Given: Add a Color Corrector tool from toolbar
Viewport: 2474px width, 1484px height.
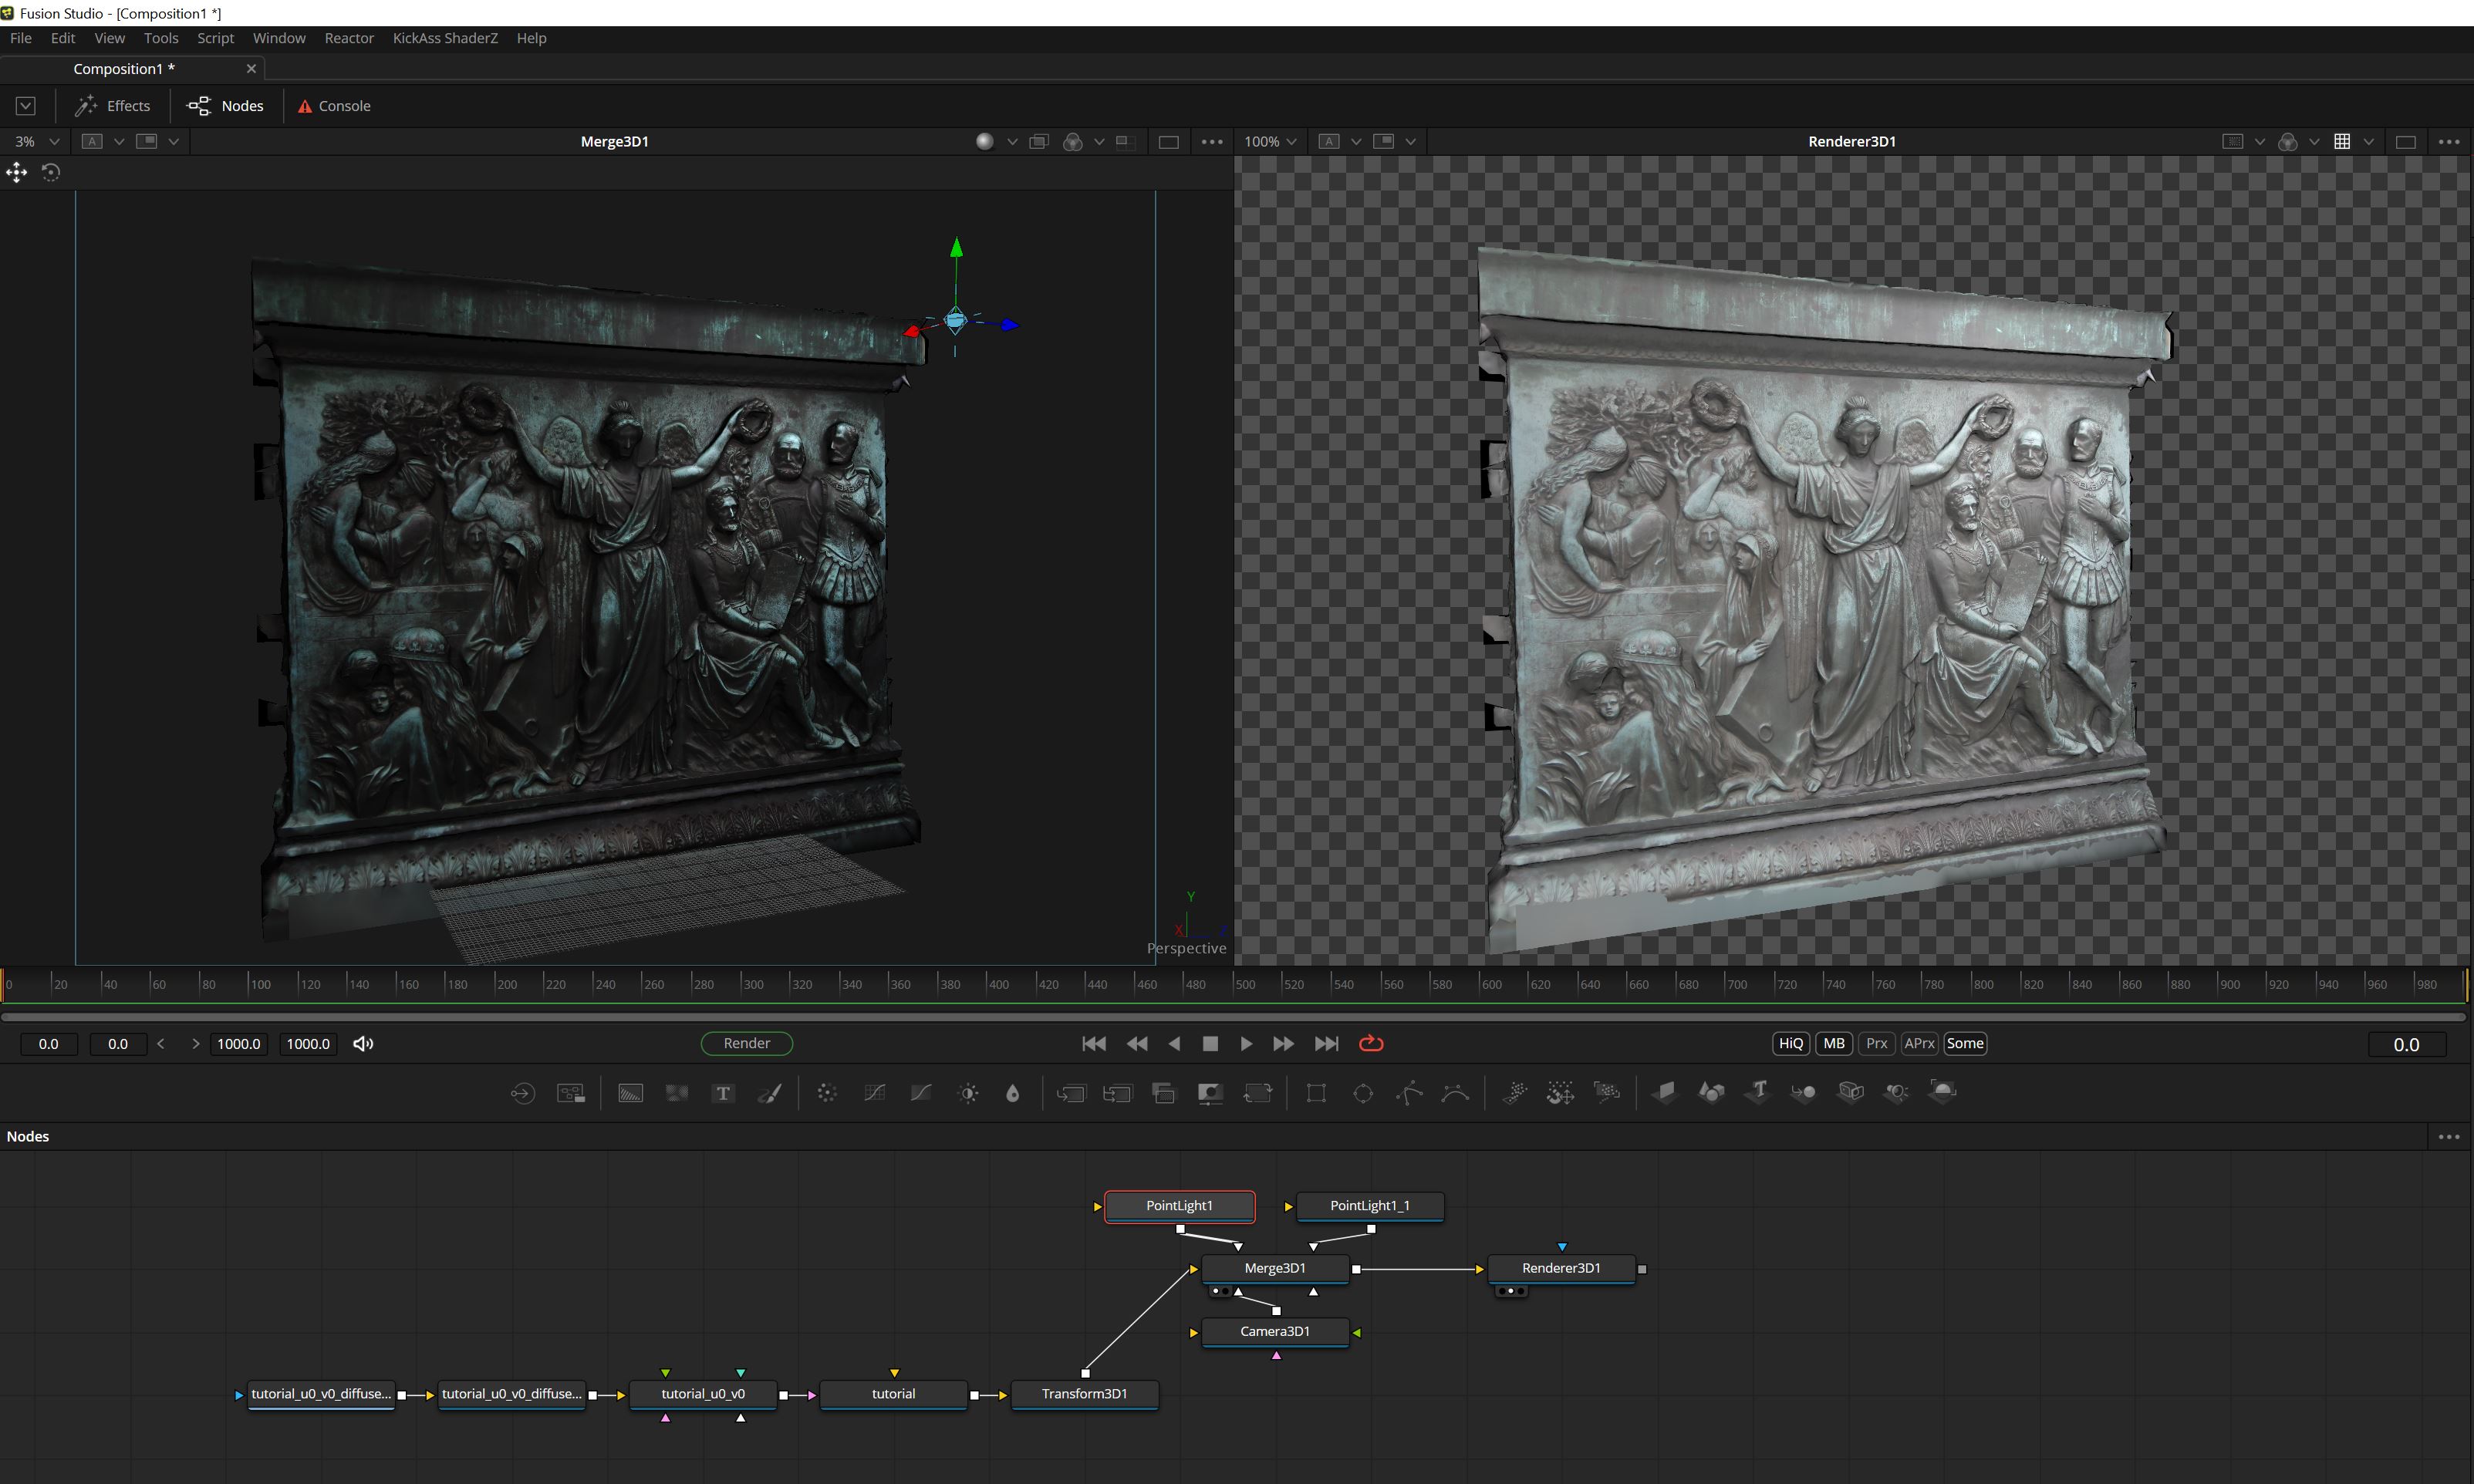Looking at the screenshot, I should click(x=827, y=1093).
